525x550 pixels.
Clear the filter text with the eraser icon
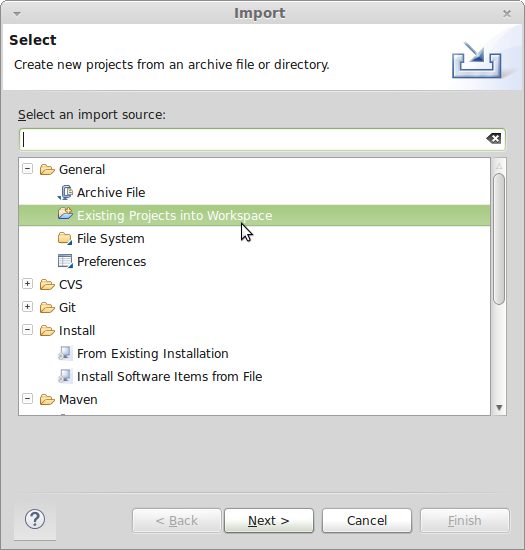point(493,139)
